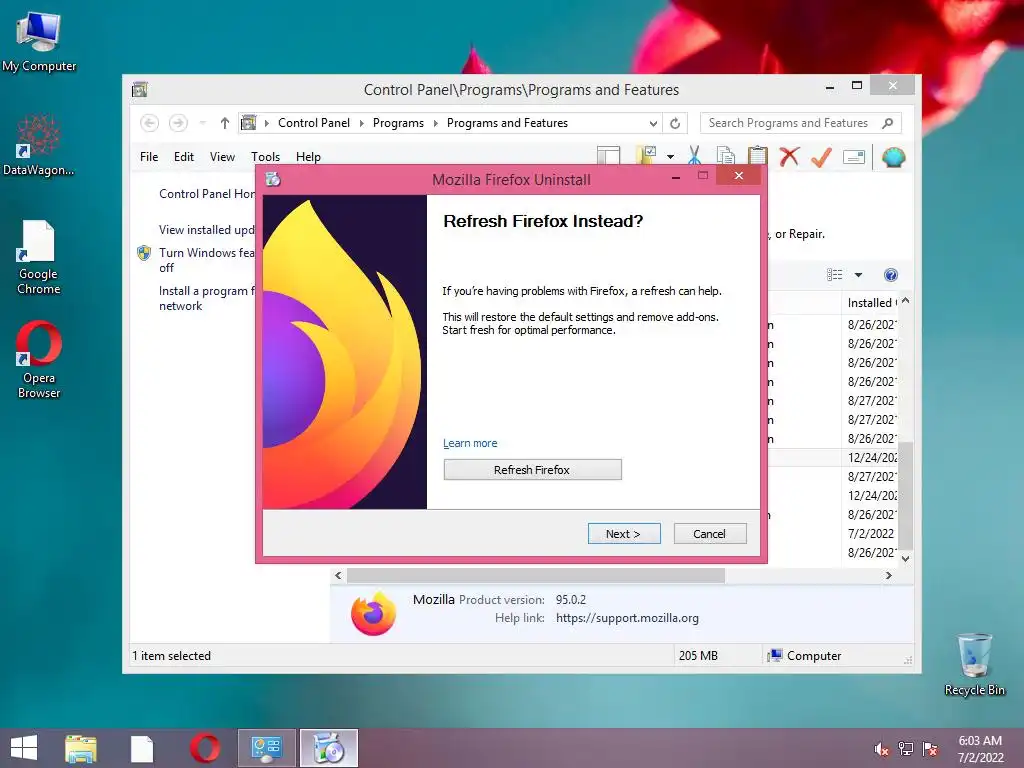The image size is (1024, 768).
Task: Open Opera from the taskbar
Action: pyautogui.click(x=204, y=748)
